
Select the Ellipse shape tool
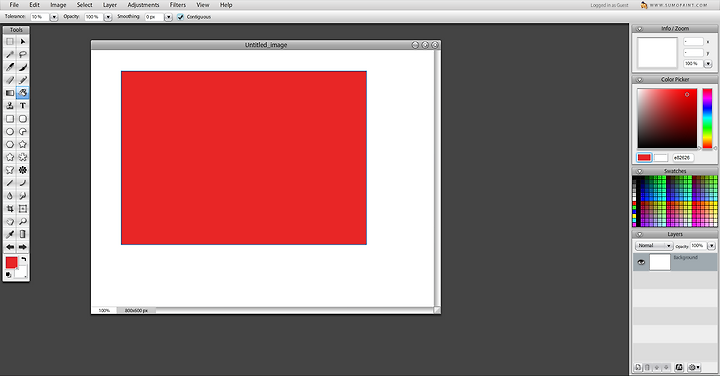point(10,132)
